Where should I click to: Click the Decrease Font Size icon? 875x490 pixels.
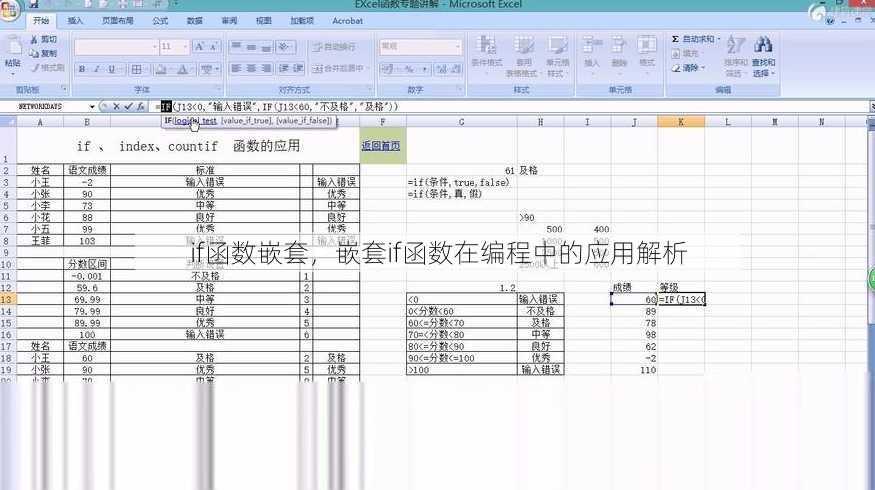tap(214, 47)
